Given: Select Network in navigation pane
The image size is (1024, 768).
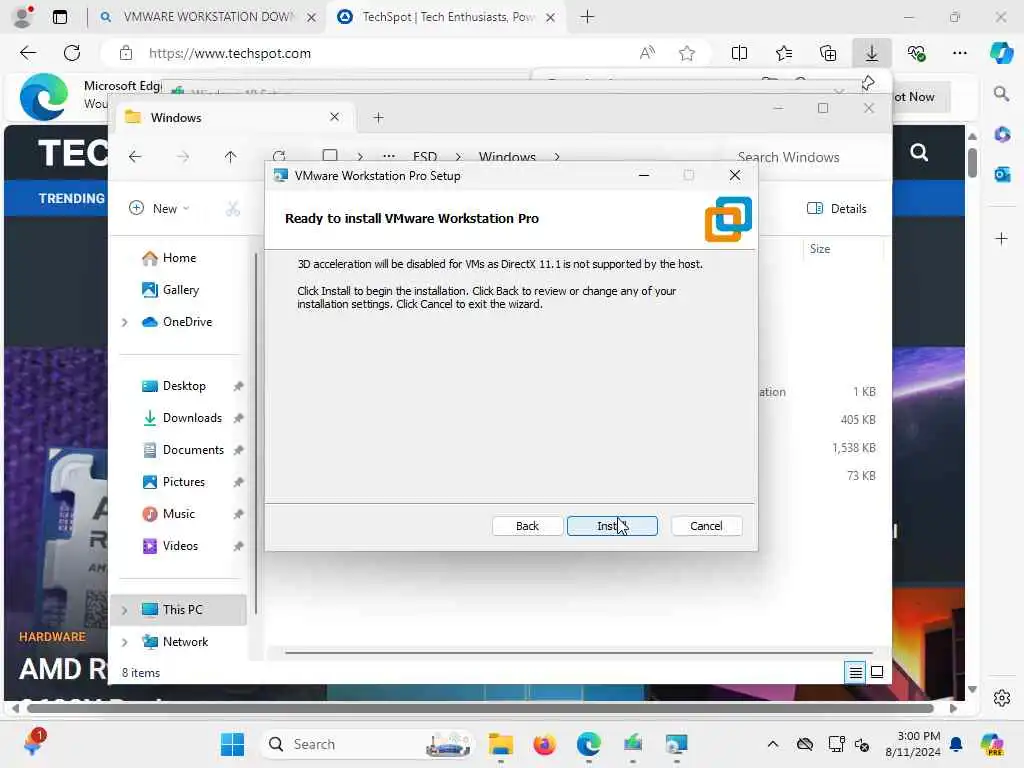Looking at the screenshot, I should [x=175, y=642].
